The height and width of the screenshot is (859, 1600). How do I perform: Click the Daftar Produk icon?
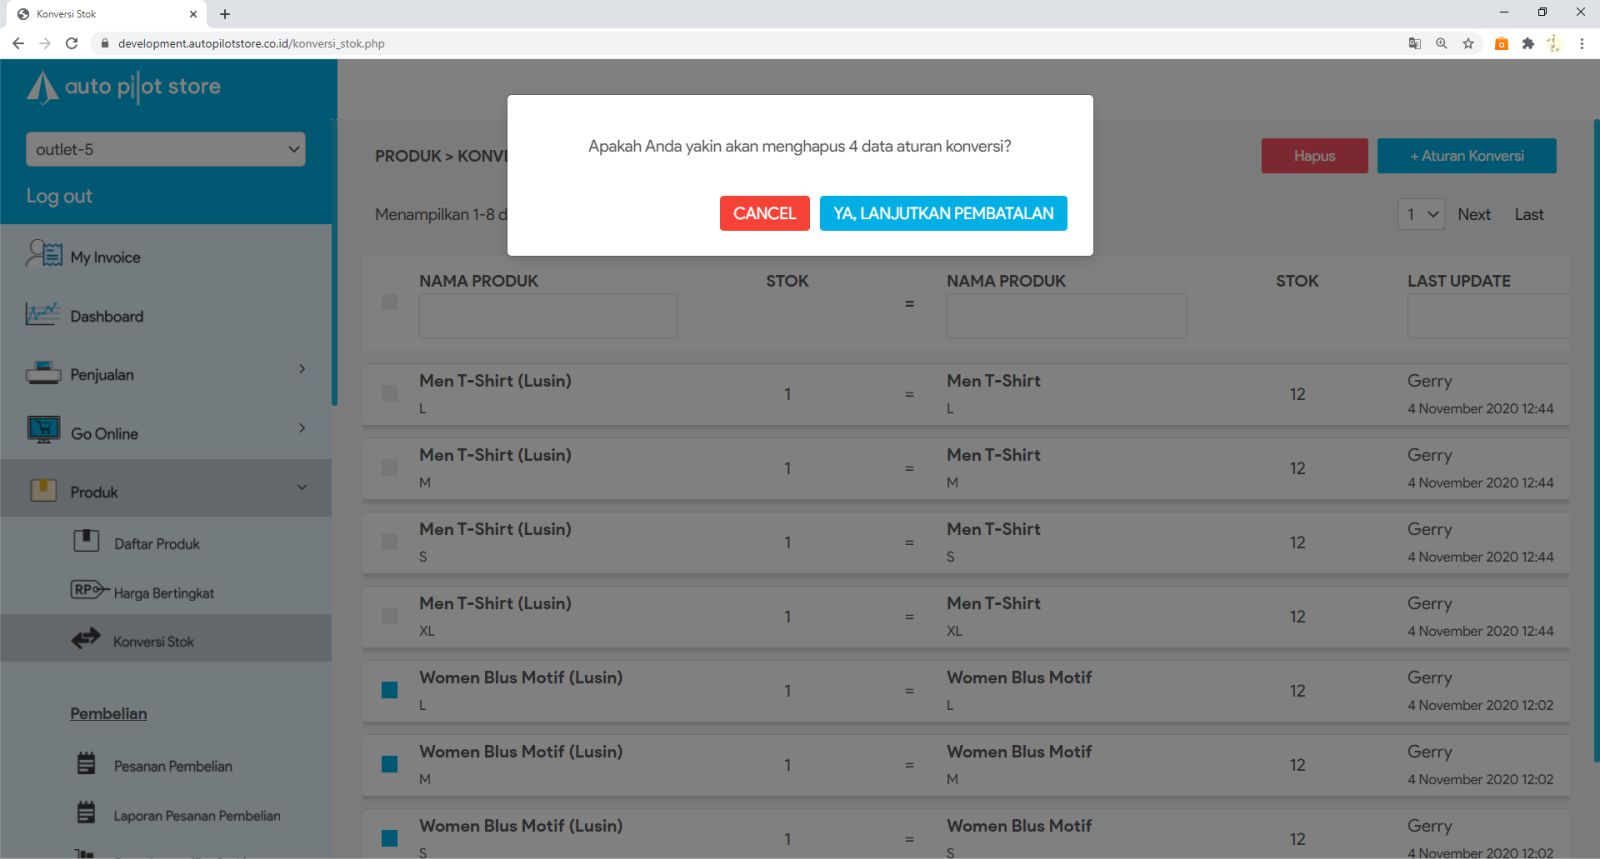click(86, 542)
